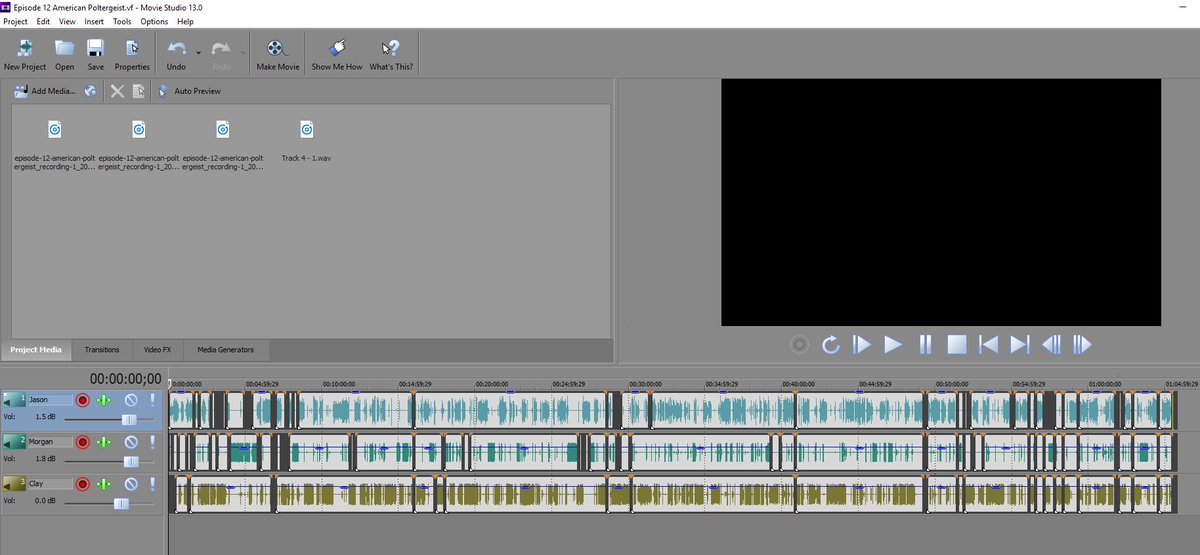Adjust the Jason track volume slider
This screenshot has height=555, width=1200.
129,419
